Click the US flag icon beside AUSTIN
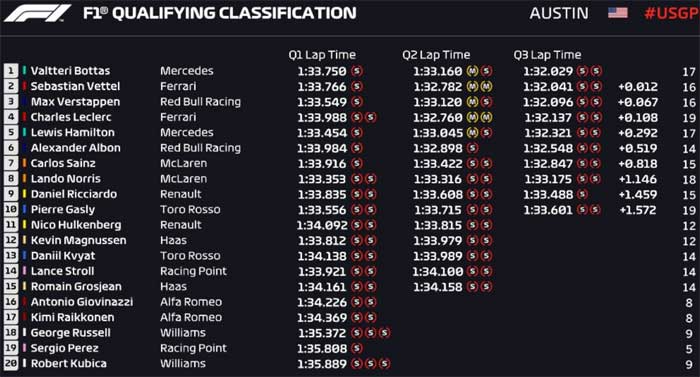 618,13
